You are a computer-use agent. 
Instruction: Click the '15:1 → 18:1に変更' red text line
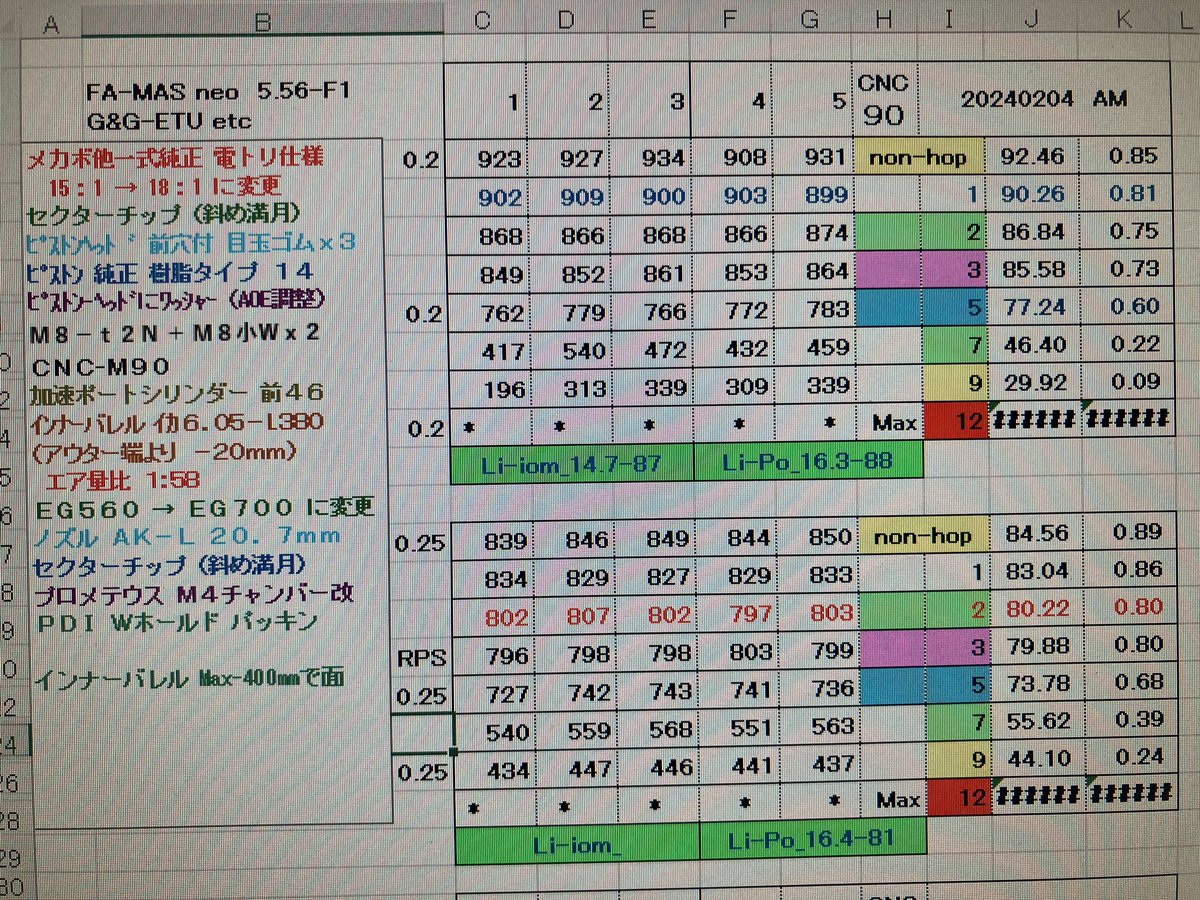point(167,186)
